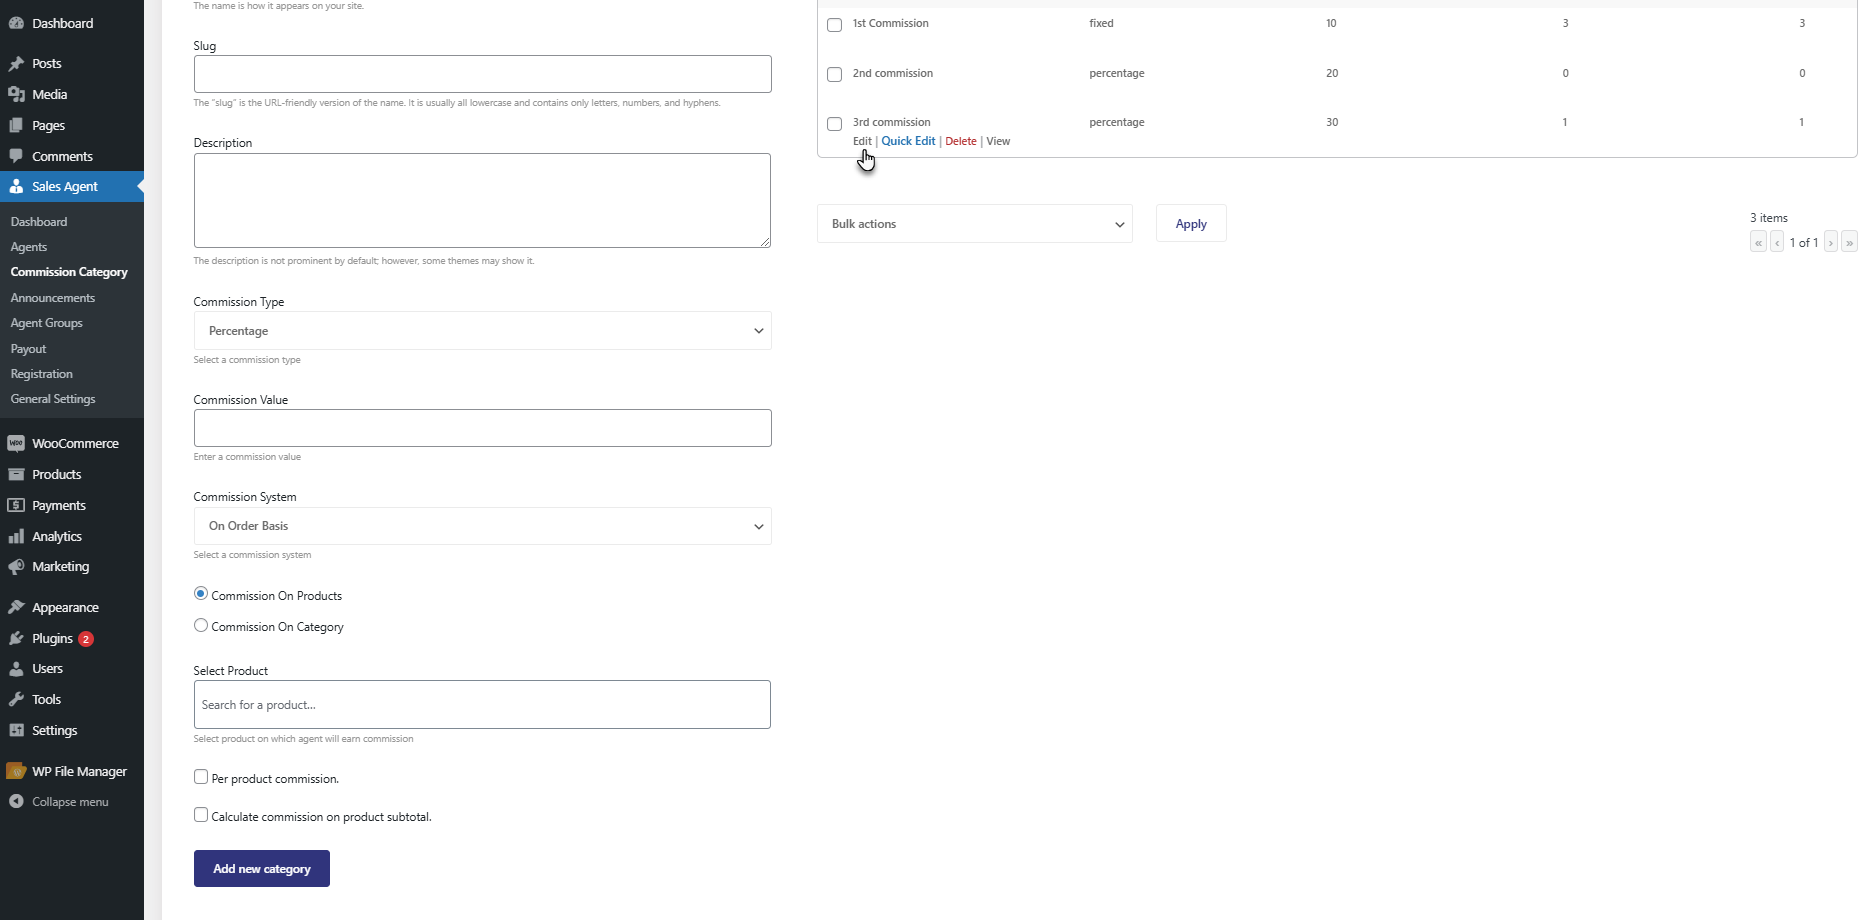
Task: Check the 2nd commission row checkbox
Action: (835, 75)
